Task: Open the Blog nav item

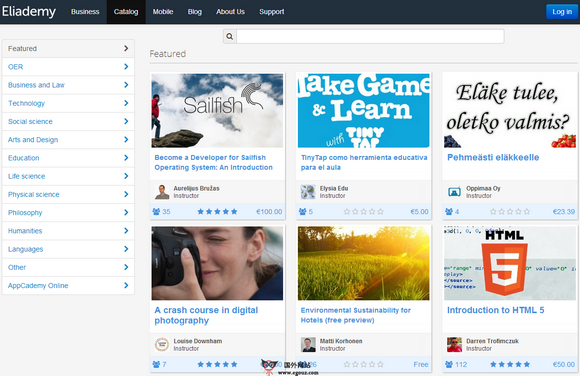Action: point(195,12)
